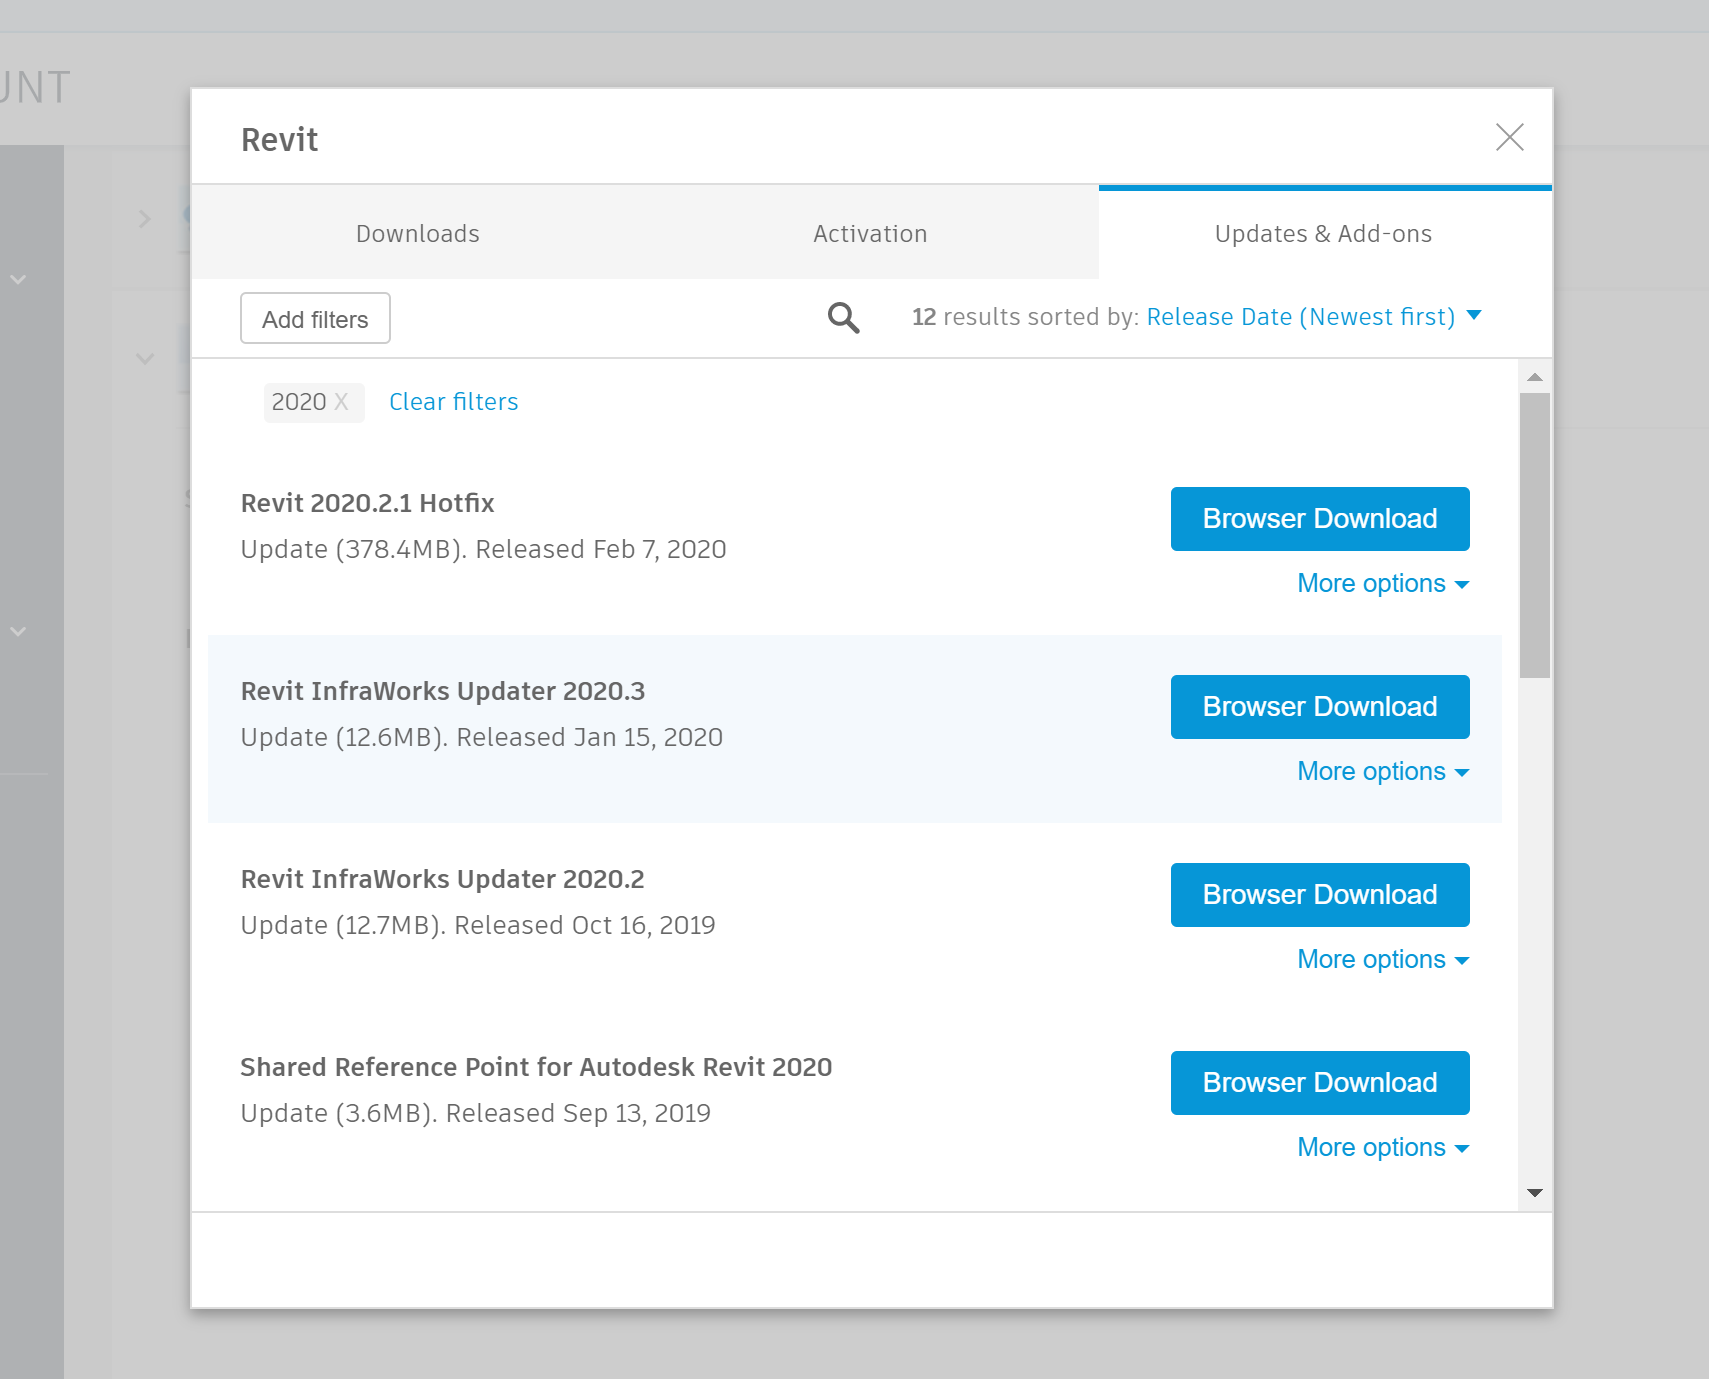Click the results list scrollbar thumb

tap(1534, 535)
